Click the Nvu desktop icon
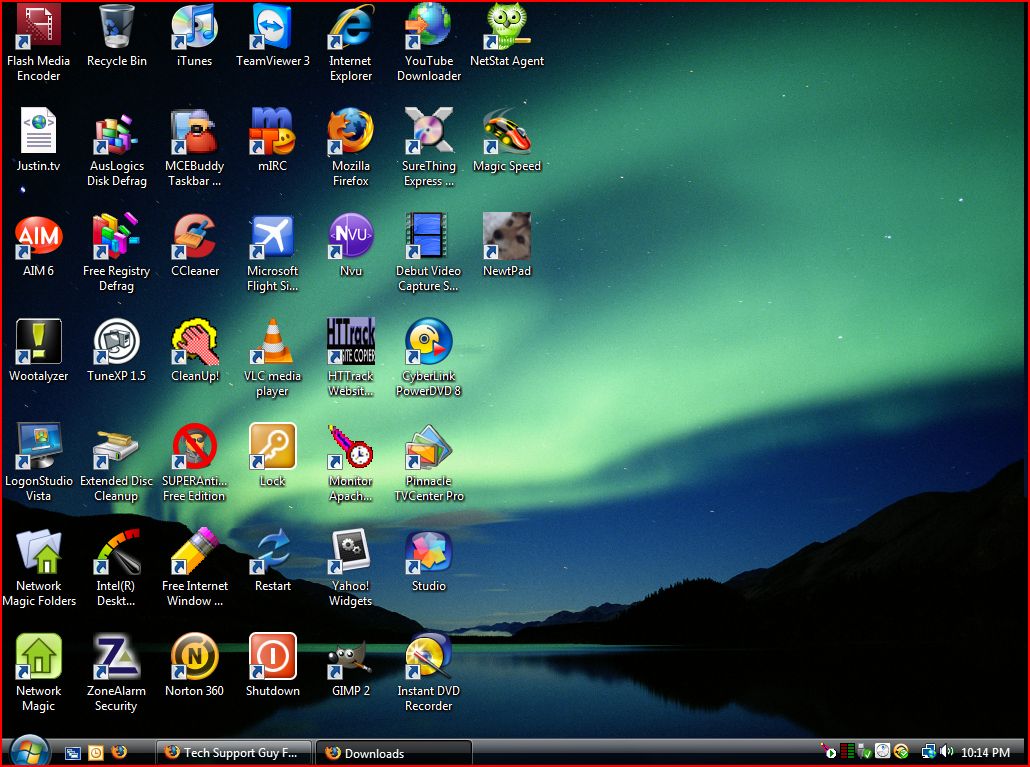1030x767 pixels. point(351,236)
